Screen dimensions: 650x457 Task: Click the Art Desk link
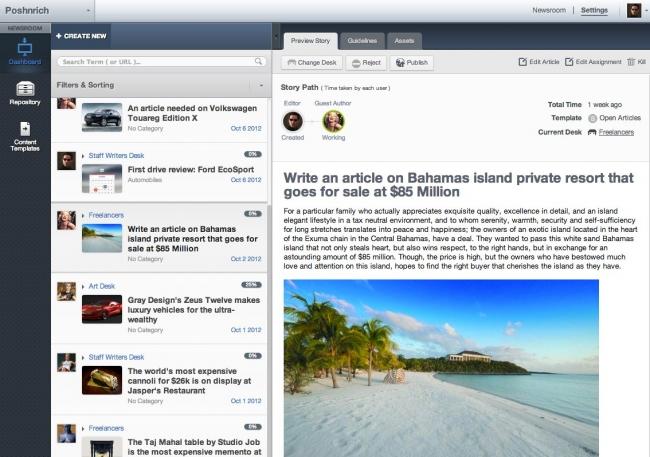(x=102, y=286)
